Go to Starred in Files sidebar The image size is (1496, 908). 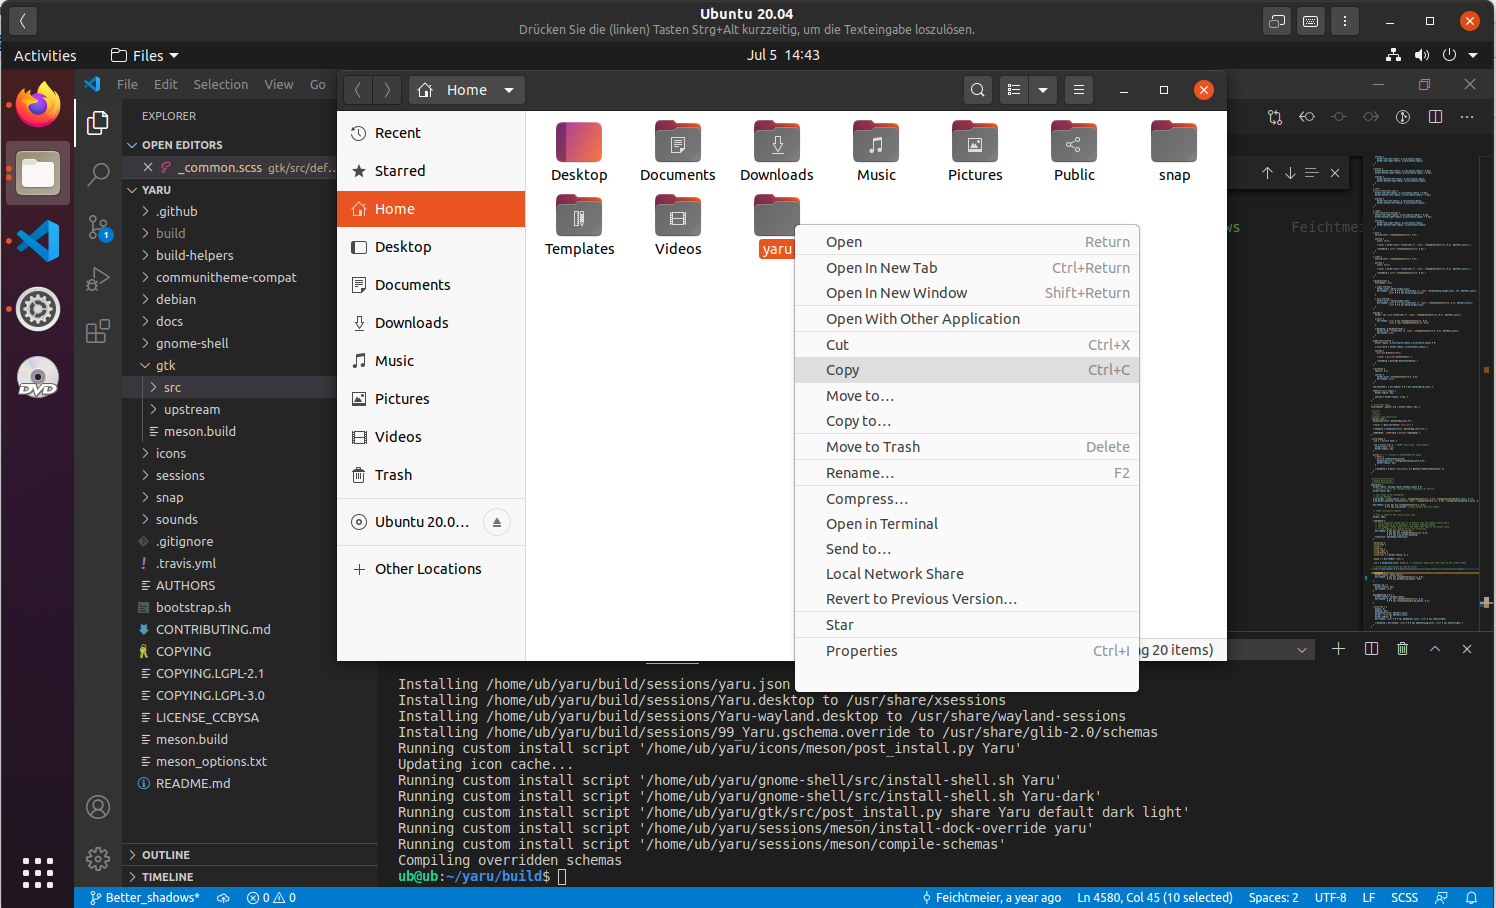pos(431,171)
